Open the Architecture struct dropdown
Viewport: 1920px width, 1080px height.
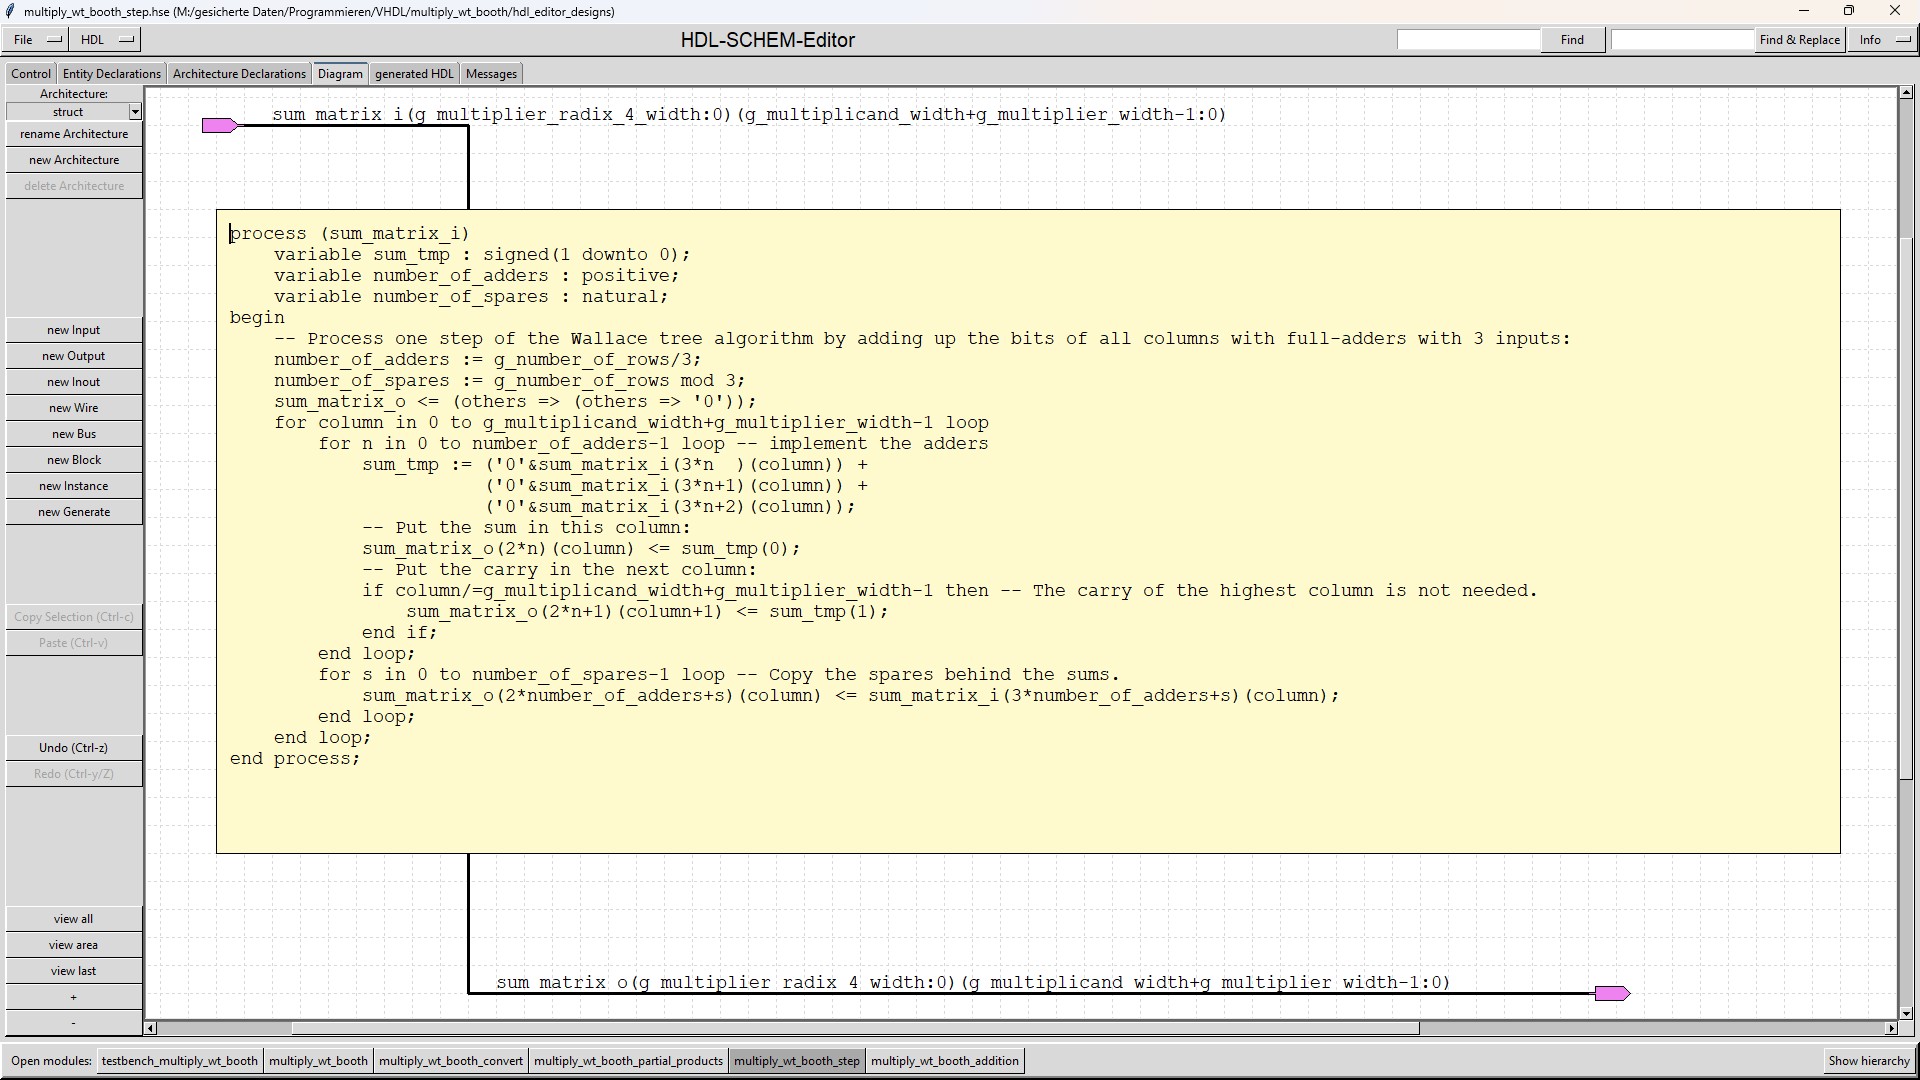pos(135,112)
